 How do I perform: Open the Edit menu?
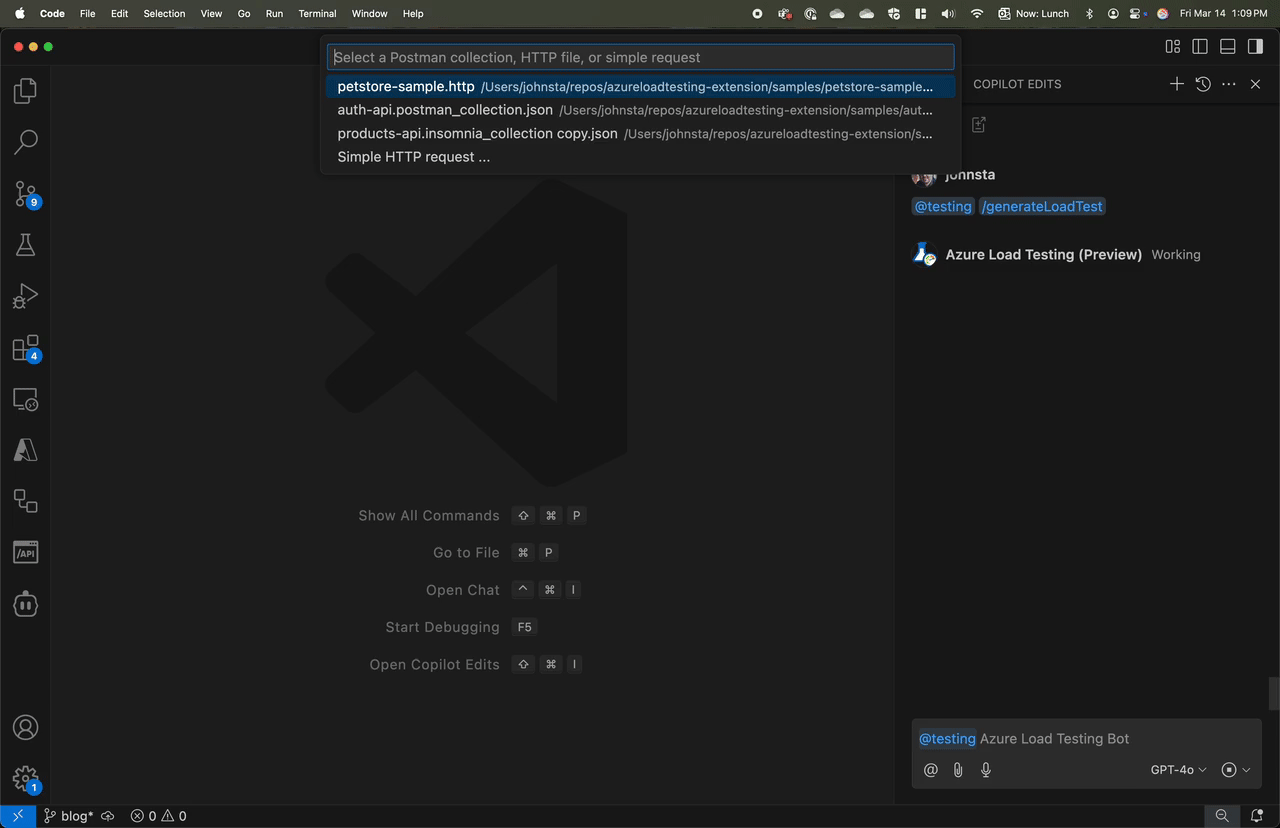120,14
